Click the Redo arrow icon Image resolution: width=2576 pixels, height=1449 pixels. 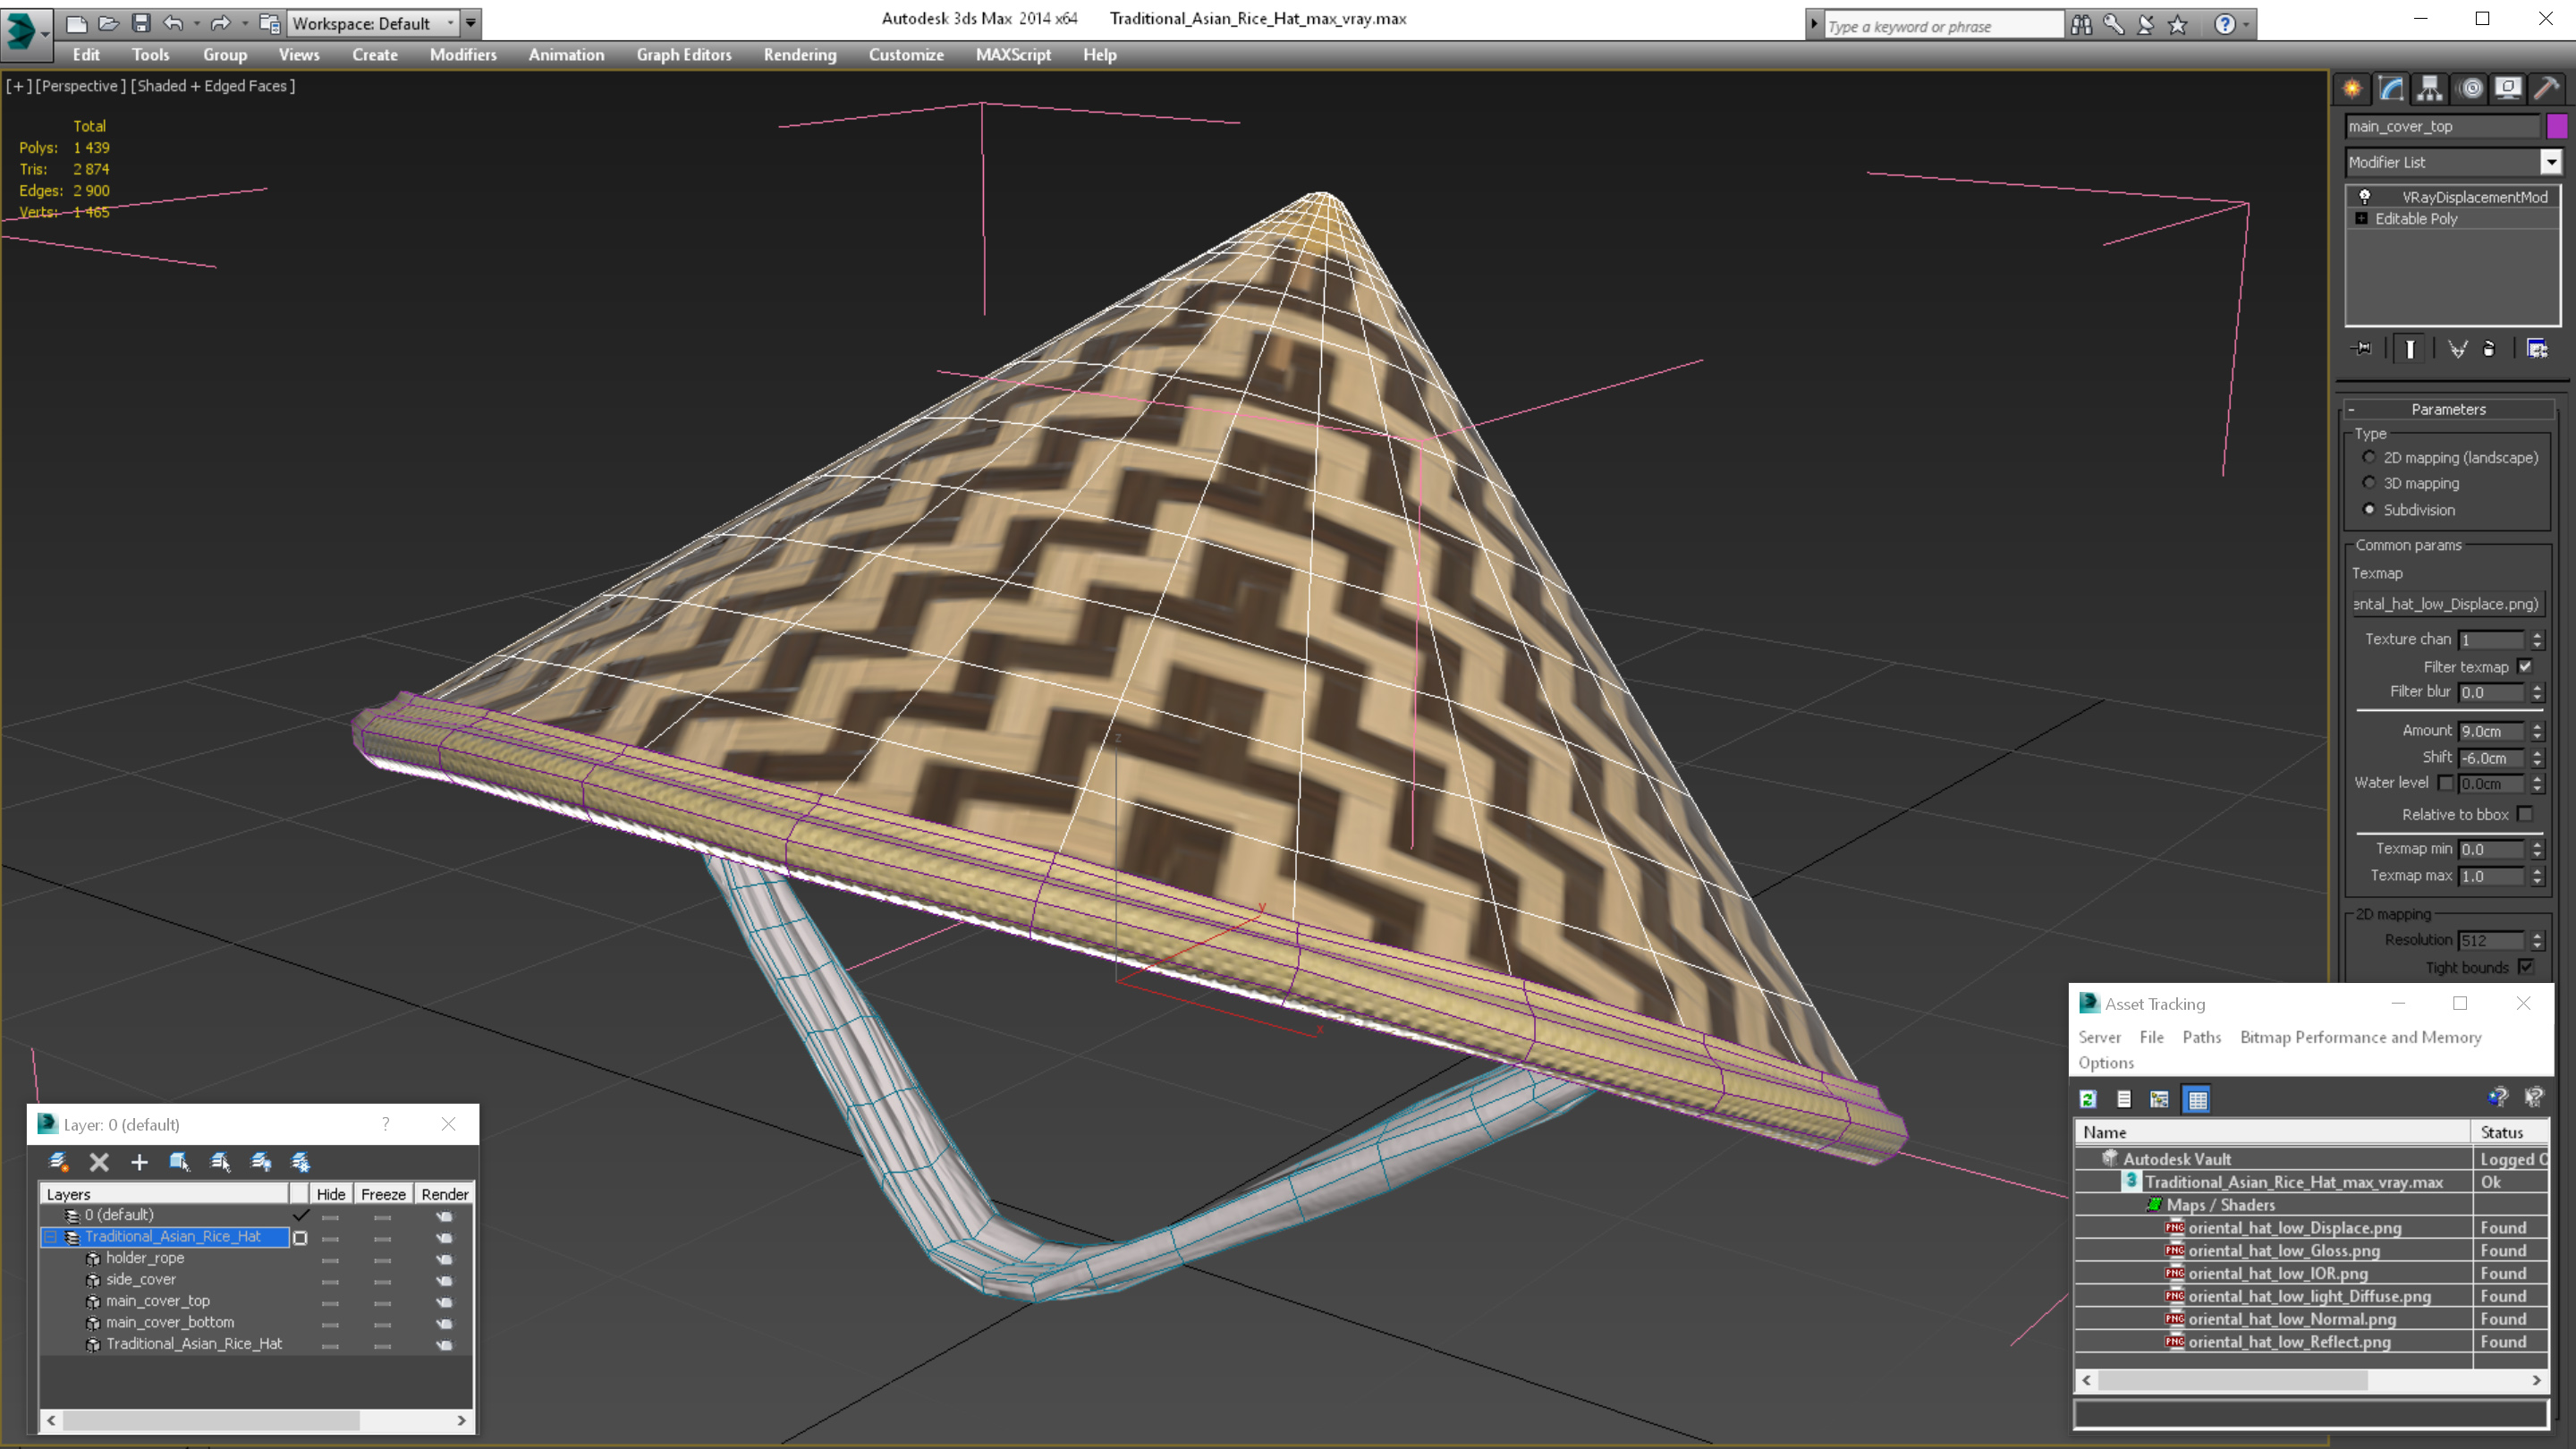click(x=221, y=23)
